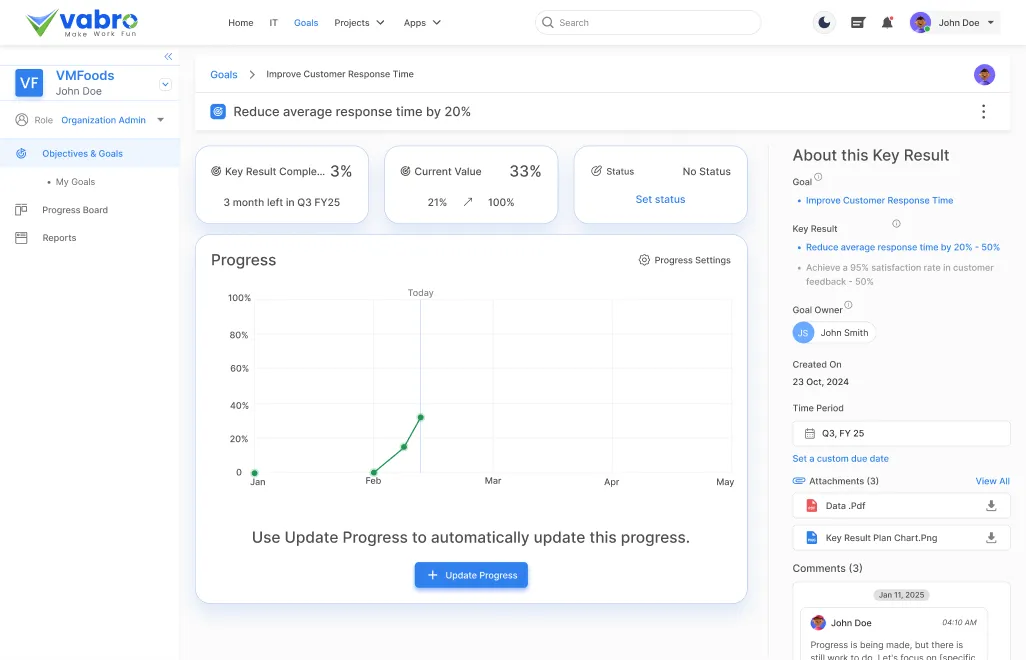Go to the Home menu item

[240, 23]
